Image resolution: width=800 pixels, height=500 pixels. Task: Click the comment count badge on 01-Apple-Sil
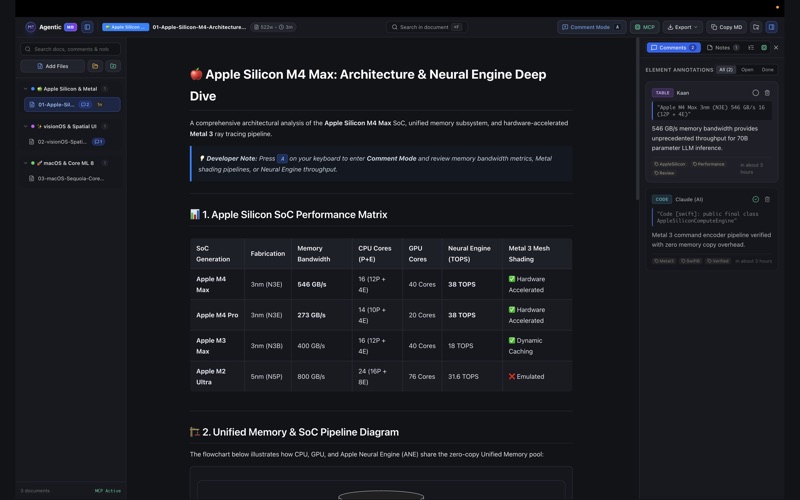(85, 105)
